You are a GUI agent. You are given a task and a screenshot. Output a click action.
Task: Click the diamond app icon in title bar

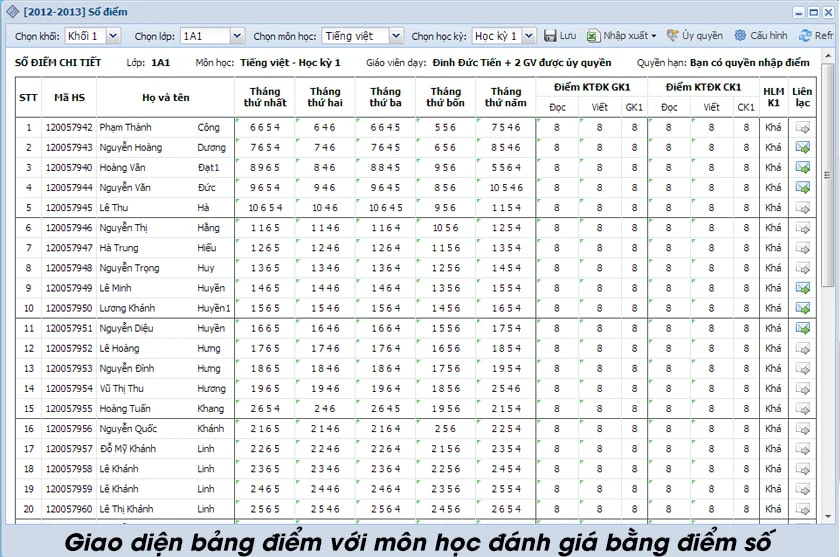coord(12,11)
